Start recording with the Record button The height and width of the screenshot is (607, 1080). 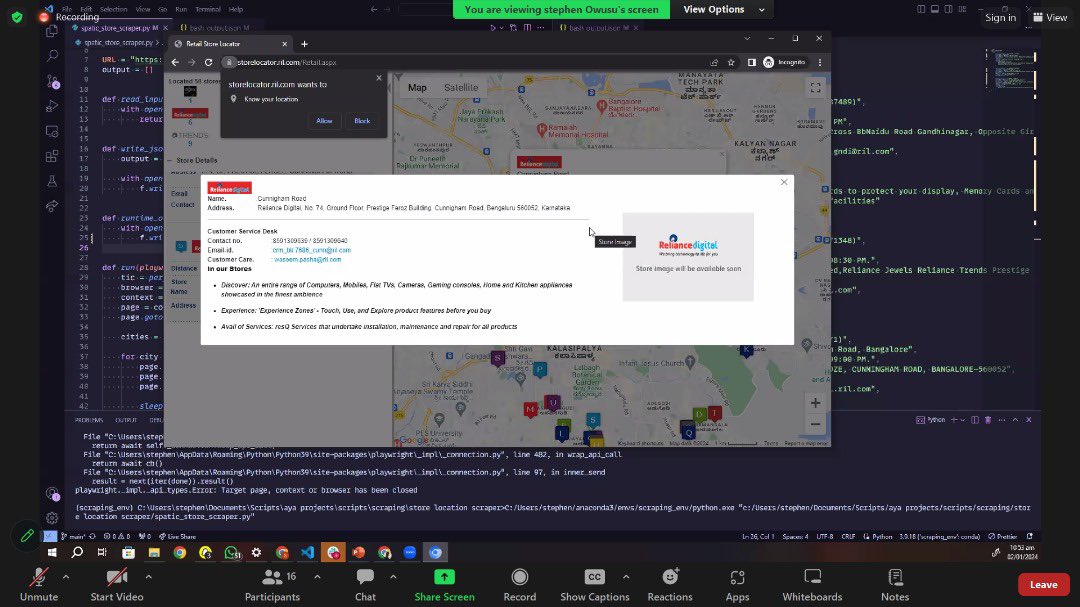519,585
